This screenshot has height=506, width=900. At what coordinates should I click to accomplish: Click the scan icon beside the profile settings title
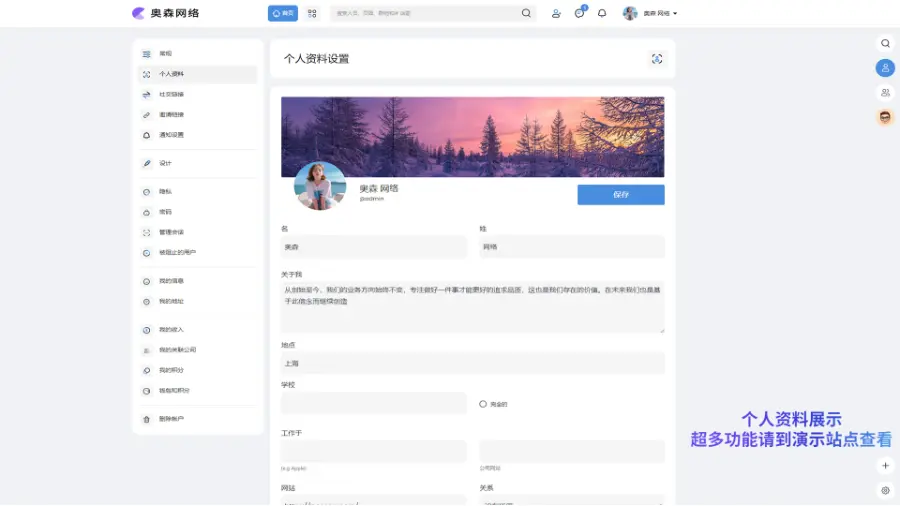657,59
